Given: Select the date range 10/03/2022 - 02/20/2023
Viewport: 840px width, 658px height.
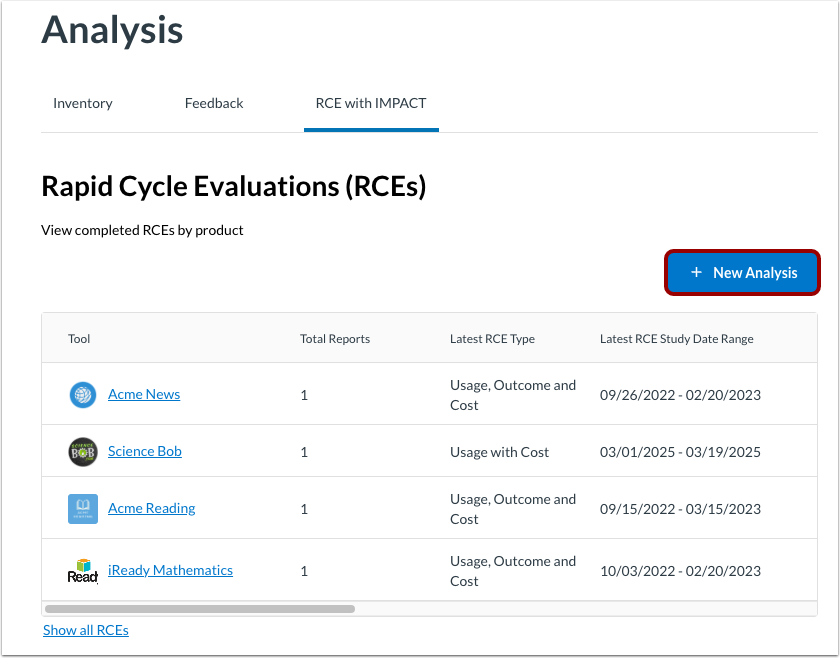Looking at the screenshot, I should pyautogui.click(x=680, y=571).
